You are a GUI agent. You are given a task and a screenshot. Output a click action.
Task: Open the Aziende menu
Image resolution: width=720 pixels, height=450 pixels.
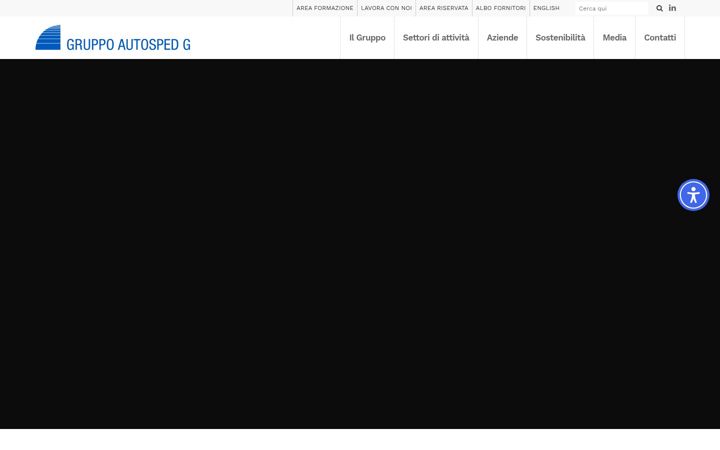[502, 38]
